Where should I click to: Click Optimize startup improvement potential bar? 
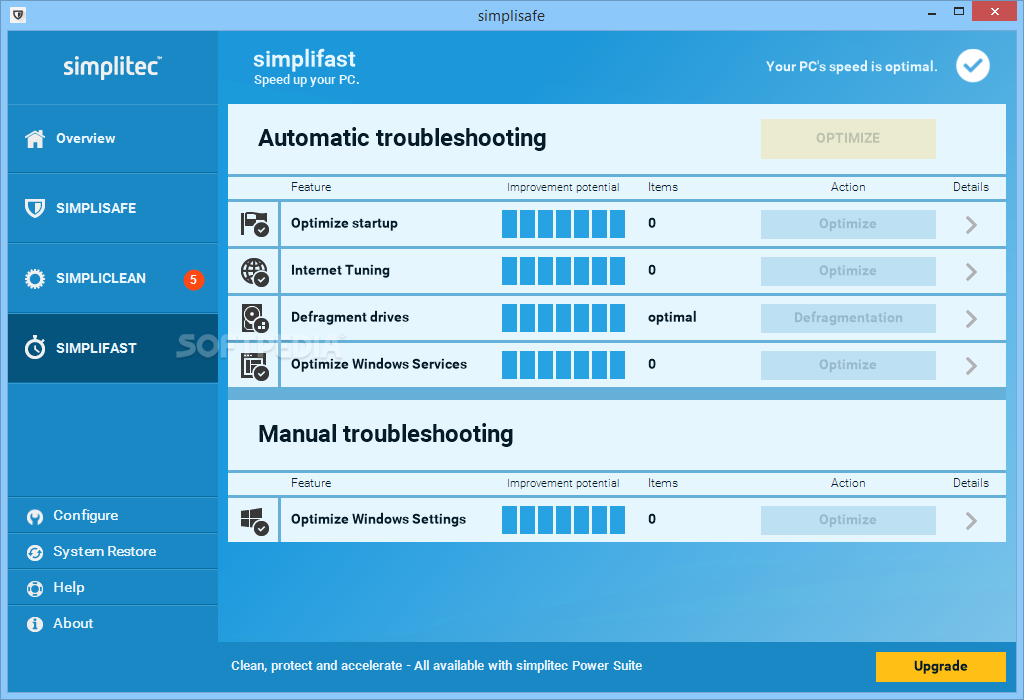click(563, 224)
